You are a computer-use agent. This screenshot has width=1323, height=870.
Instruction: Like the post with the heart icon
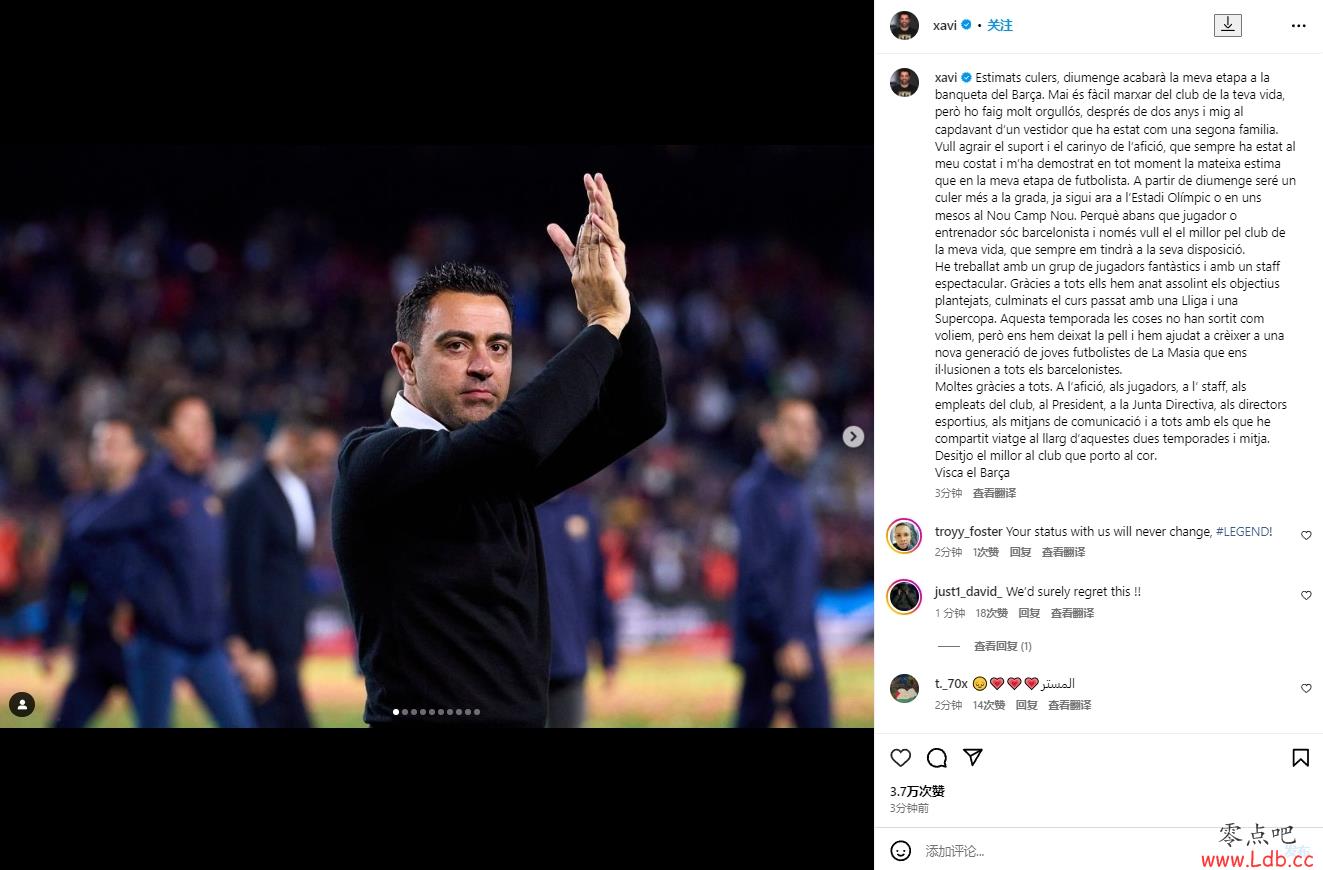[901, 758]
